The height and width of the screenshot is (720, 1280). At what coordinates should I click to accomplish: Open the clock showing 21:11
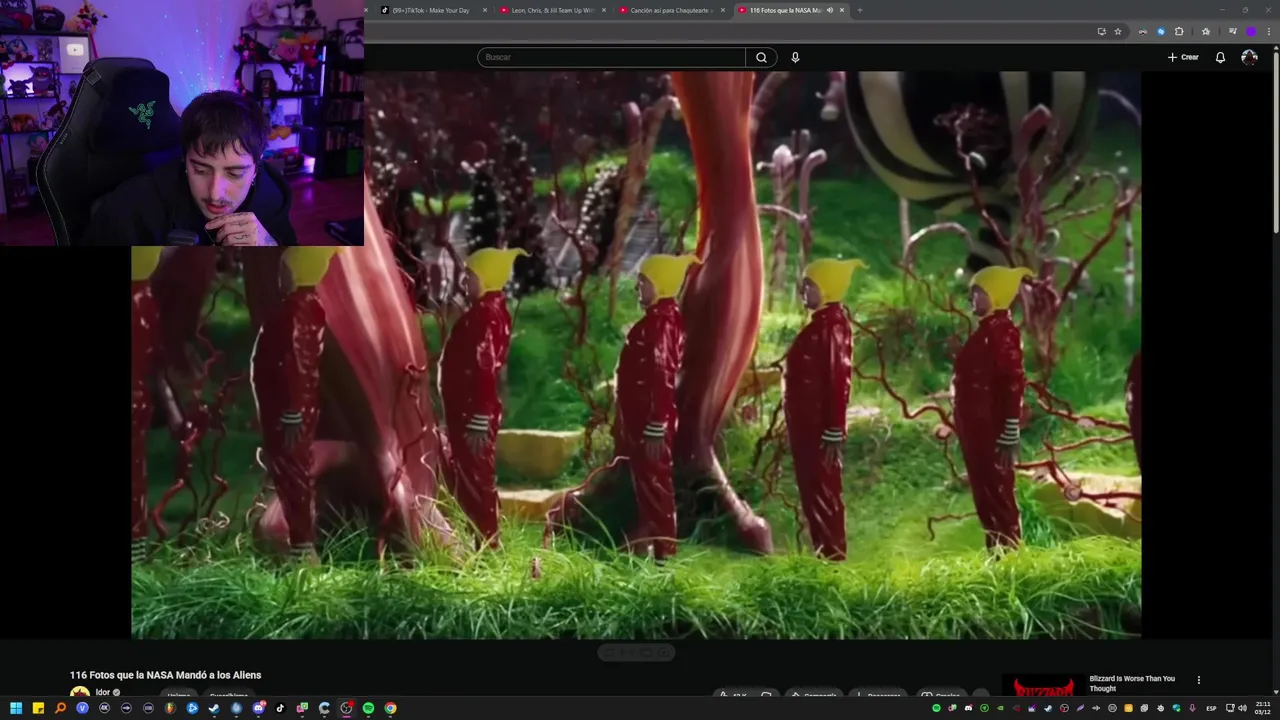[1262, 708]
